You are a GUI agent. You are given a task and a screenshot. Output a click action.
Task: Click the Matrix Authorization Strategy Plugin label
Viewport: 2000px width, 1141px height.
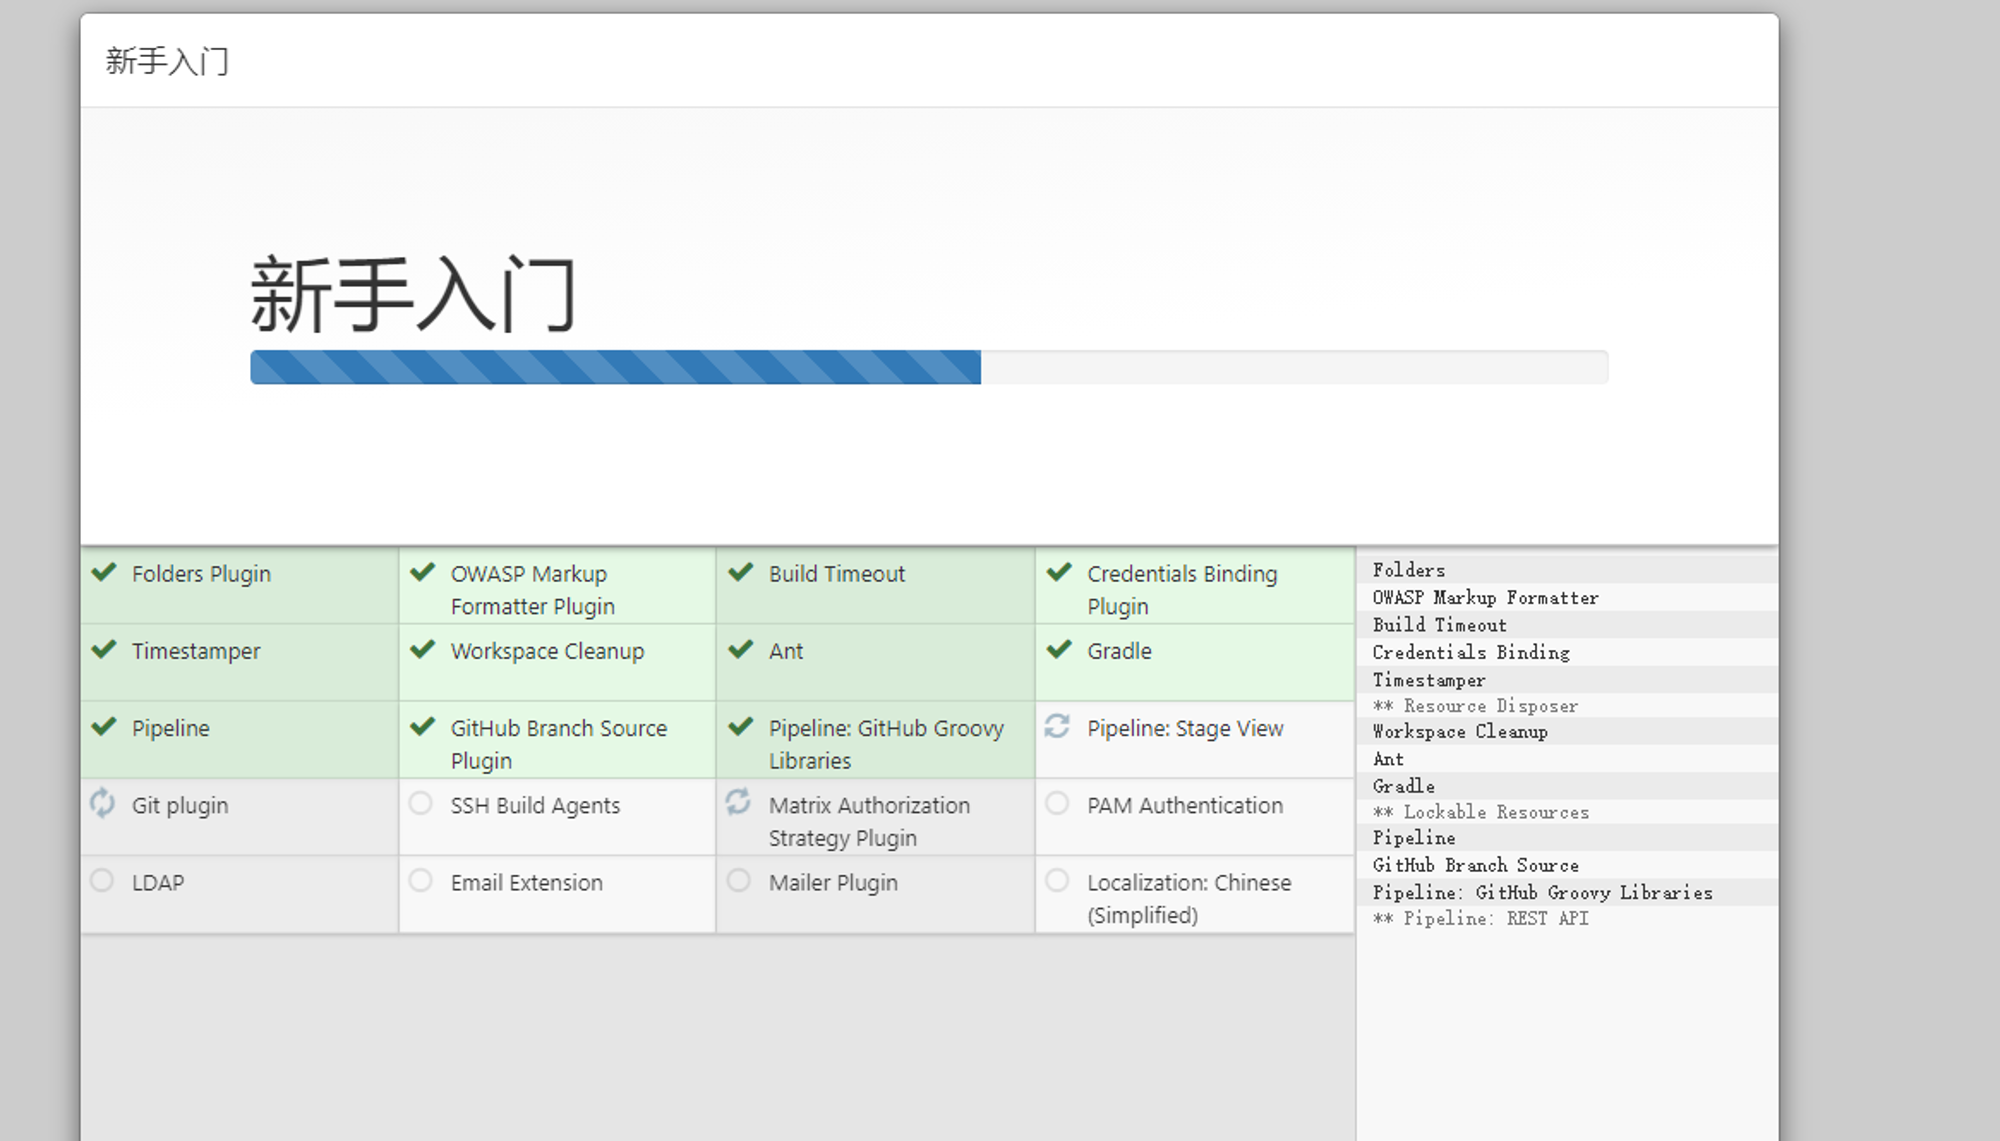[x=869, y=821]
